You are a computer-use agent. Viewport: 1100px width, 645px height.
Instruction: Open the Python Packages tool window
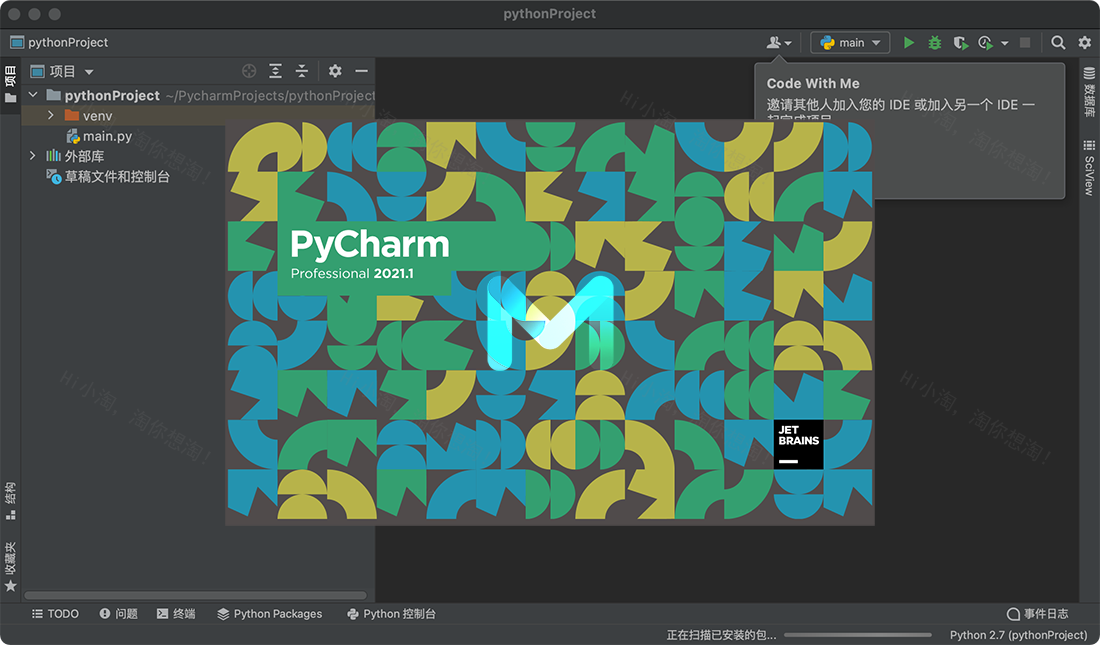tap(269, 613)
